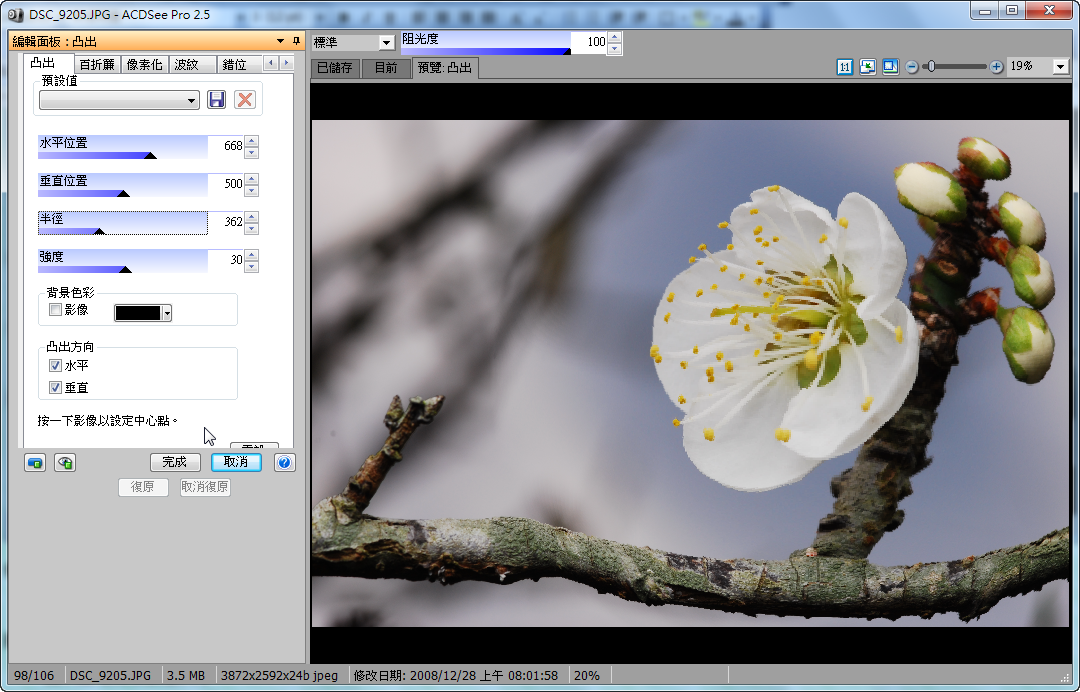Enable the 影像 background checkbox
The image size is (1080, 692).
pyautogui.click(x=56, y=310)
